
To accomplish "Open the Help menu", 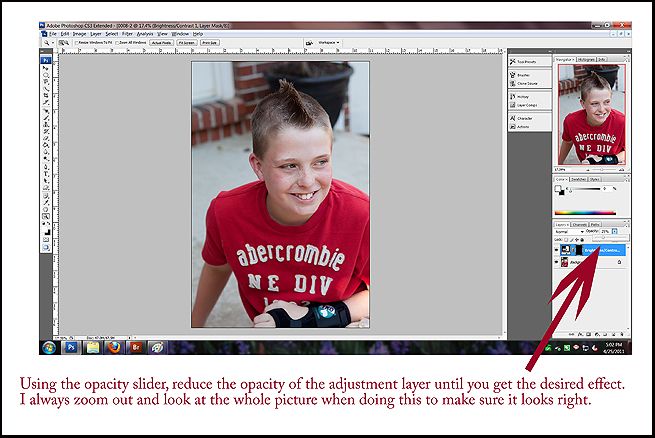I will 198,34.
